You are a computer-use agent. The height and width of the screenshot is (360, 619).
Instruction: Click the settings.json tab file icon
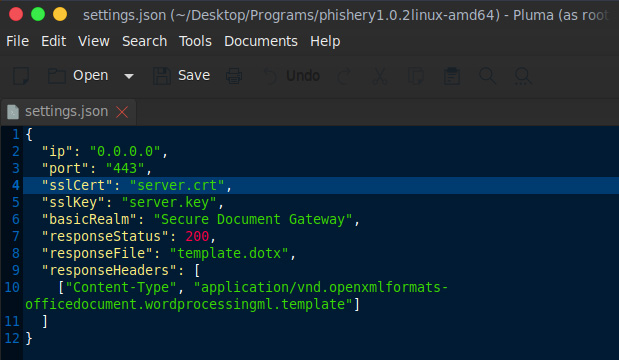point(13,112)
